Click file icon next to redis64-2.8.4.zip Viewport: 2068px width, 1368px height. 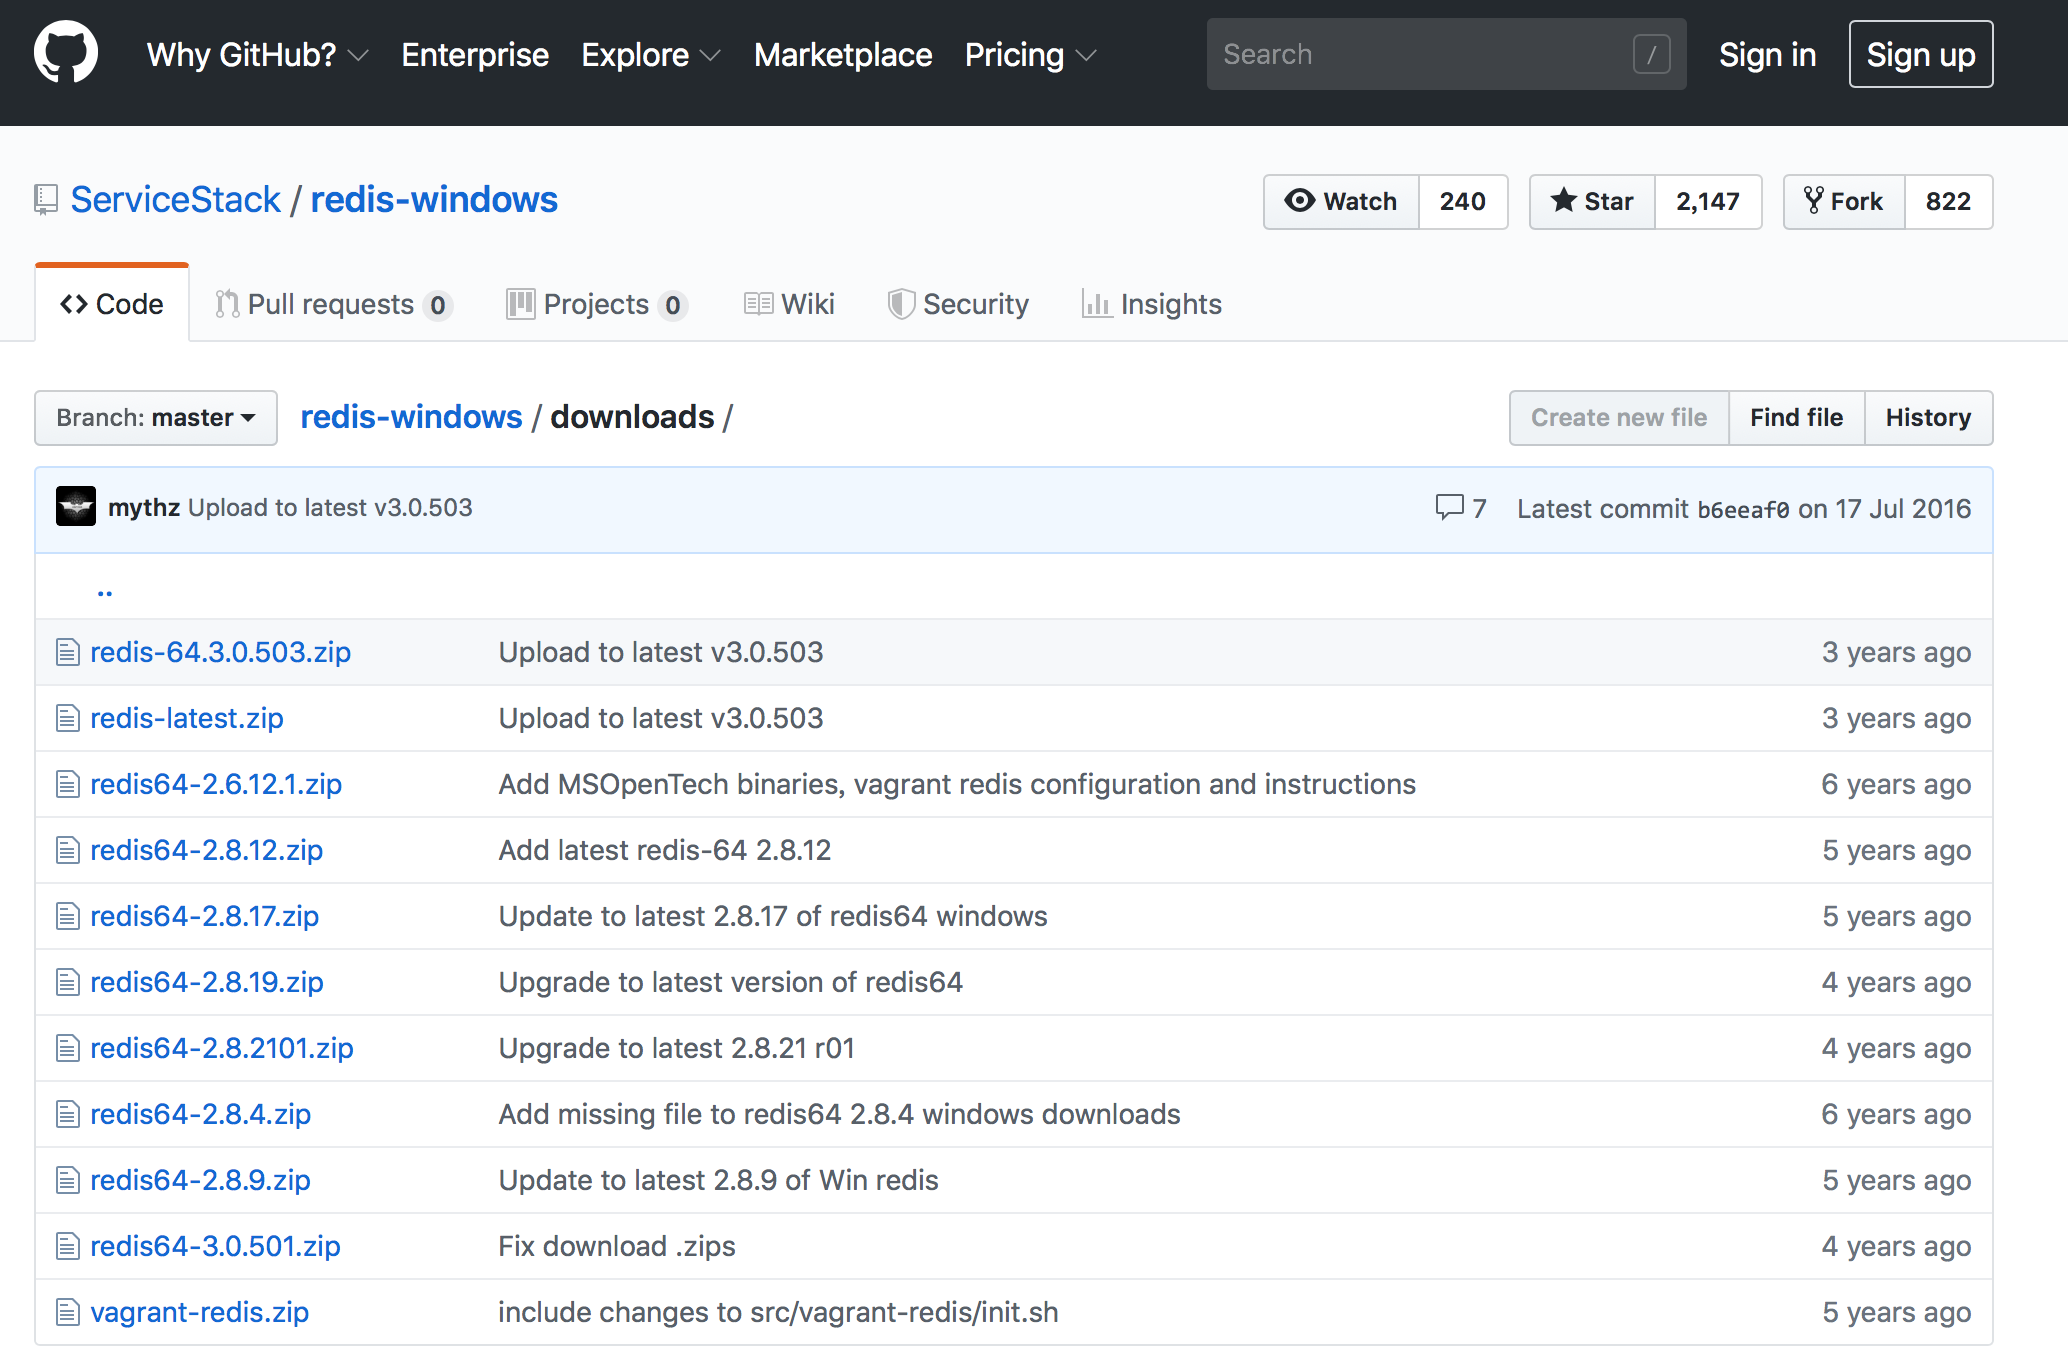[67, 1114]
